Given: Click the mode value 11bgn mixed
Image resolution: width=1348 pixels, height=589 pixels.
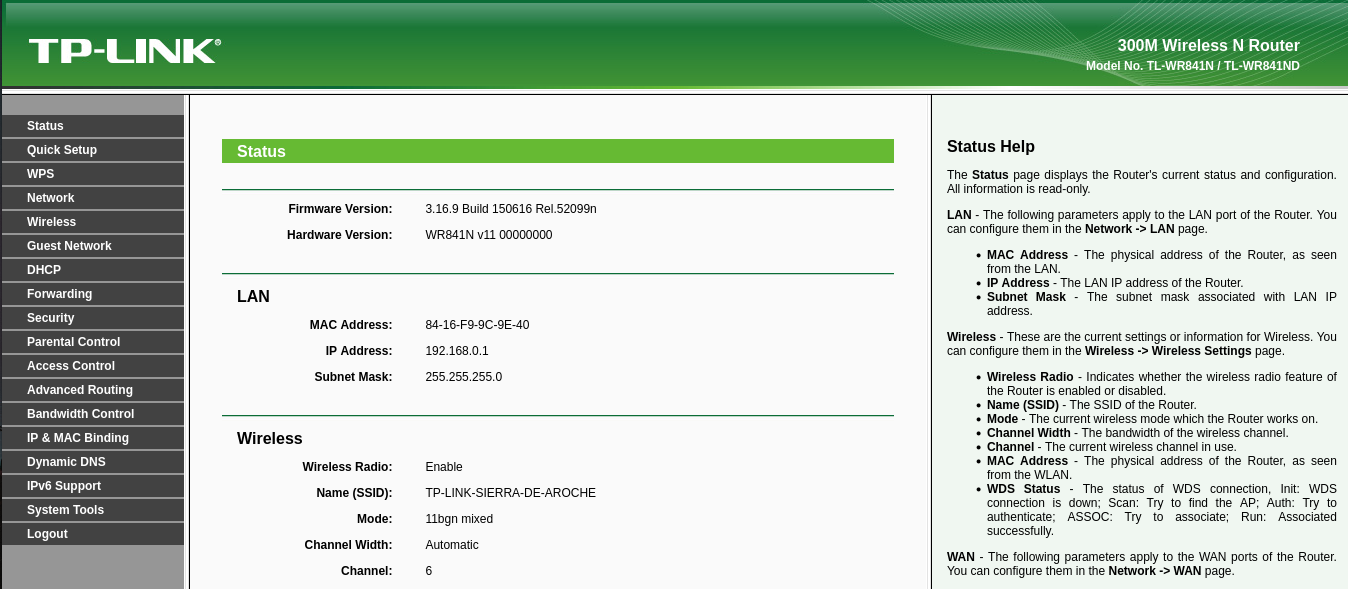Looking at the screenshot, I should point(459,519).
